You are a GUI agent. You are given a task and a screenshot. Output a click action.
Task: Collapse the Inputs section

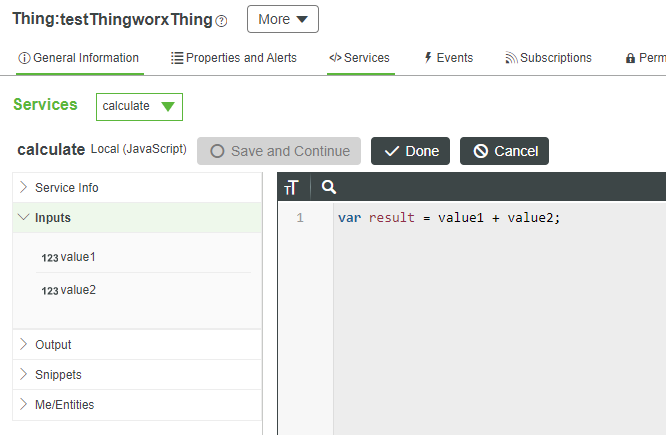(137, 218)
